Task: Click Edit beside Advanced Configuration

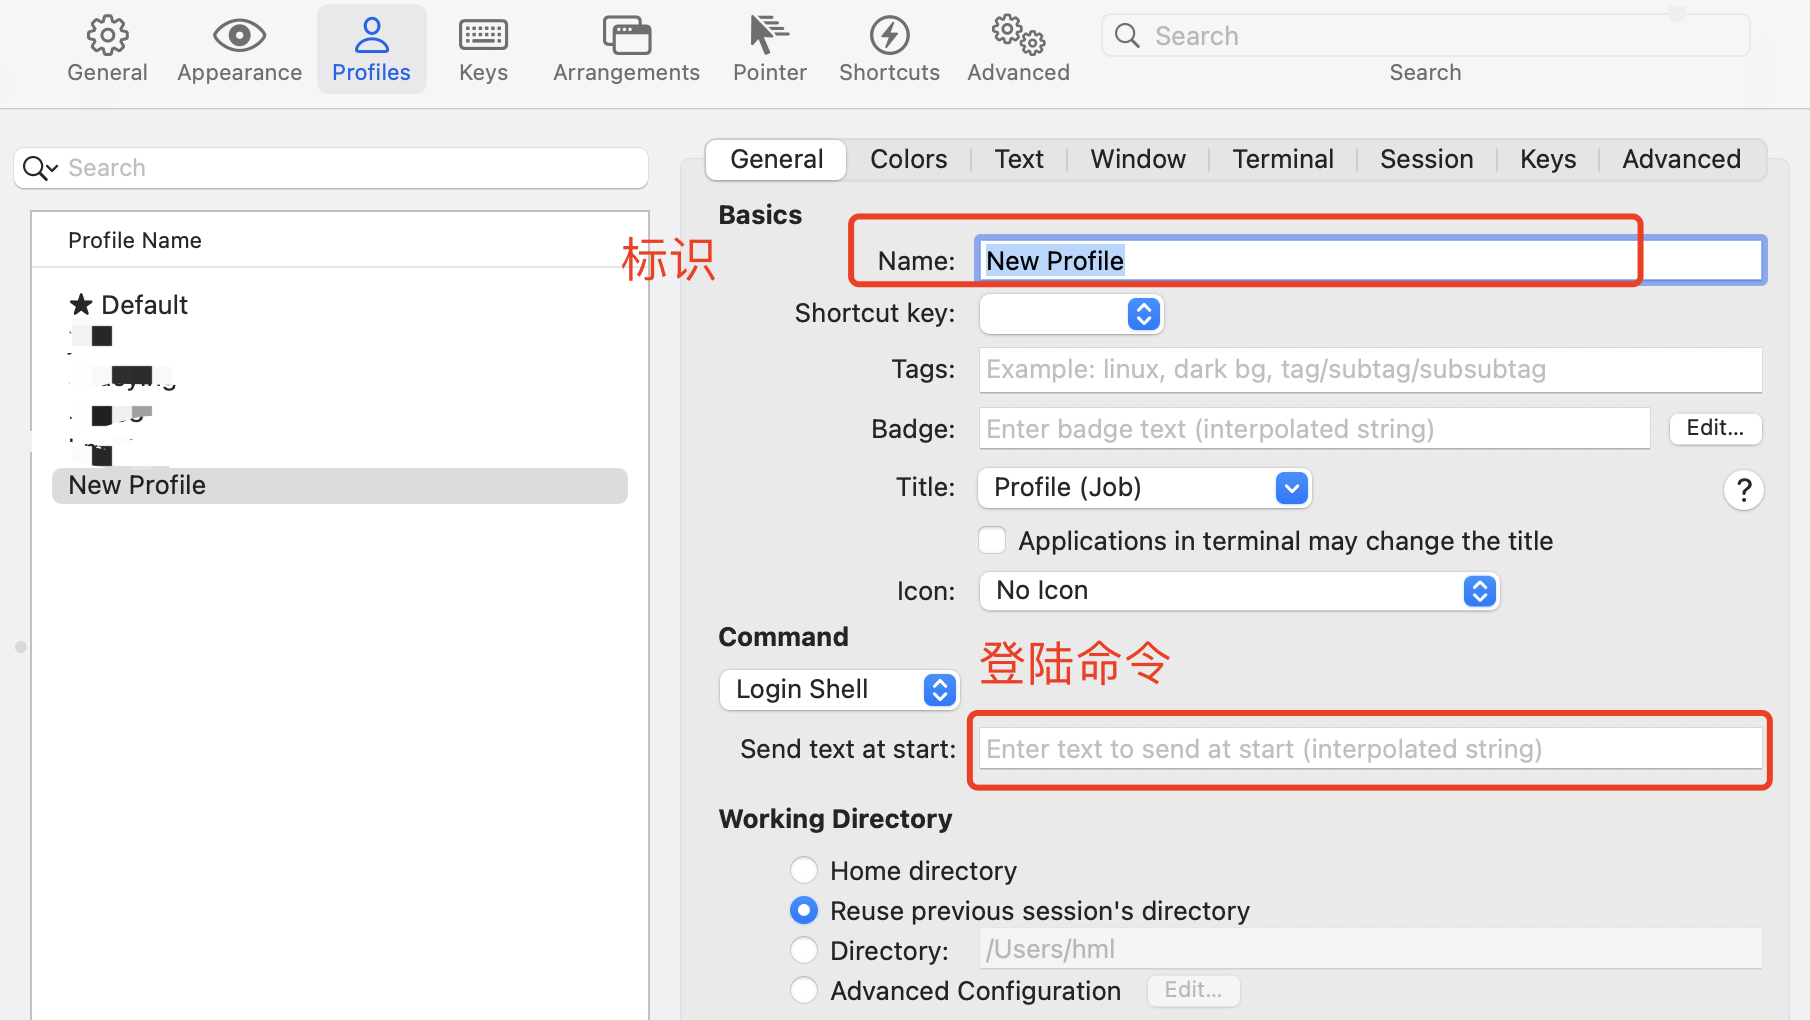Action: (x=1193, y=990)
